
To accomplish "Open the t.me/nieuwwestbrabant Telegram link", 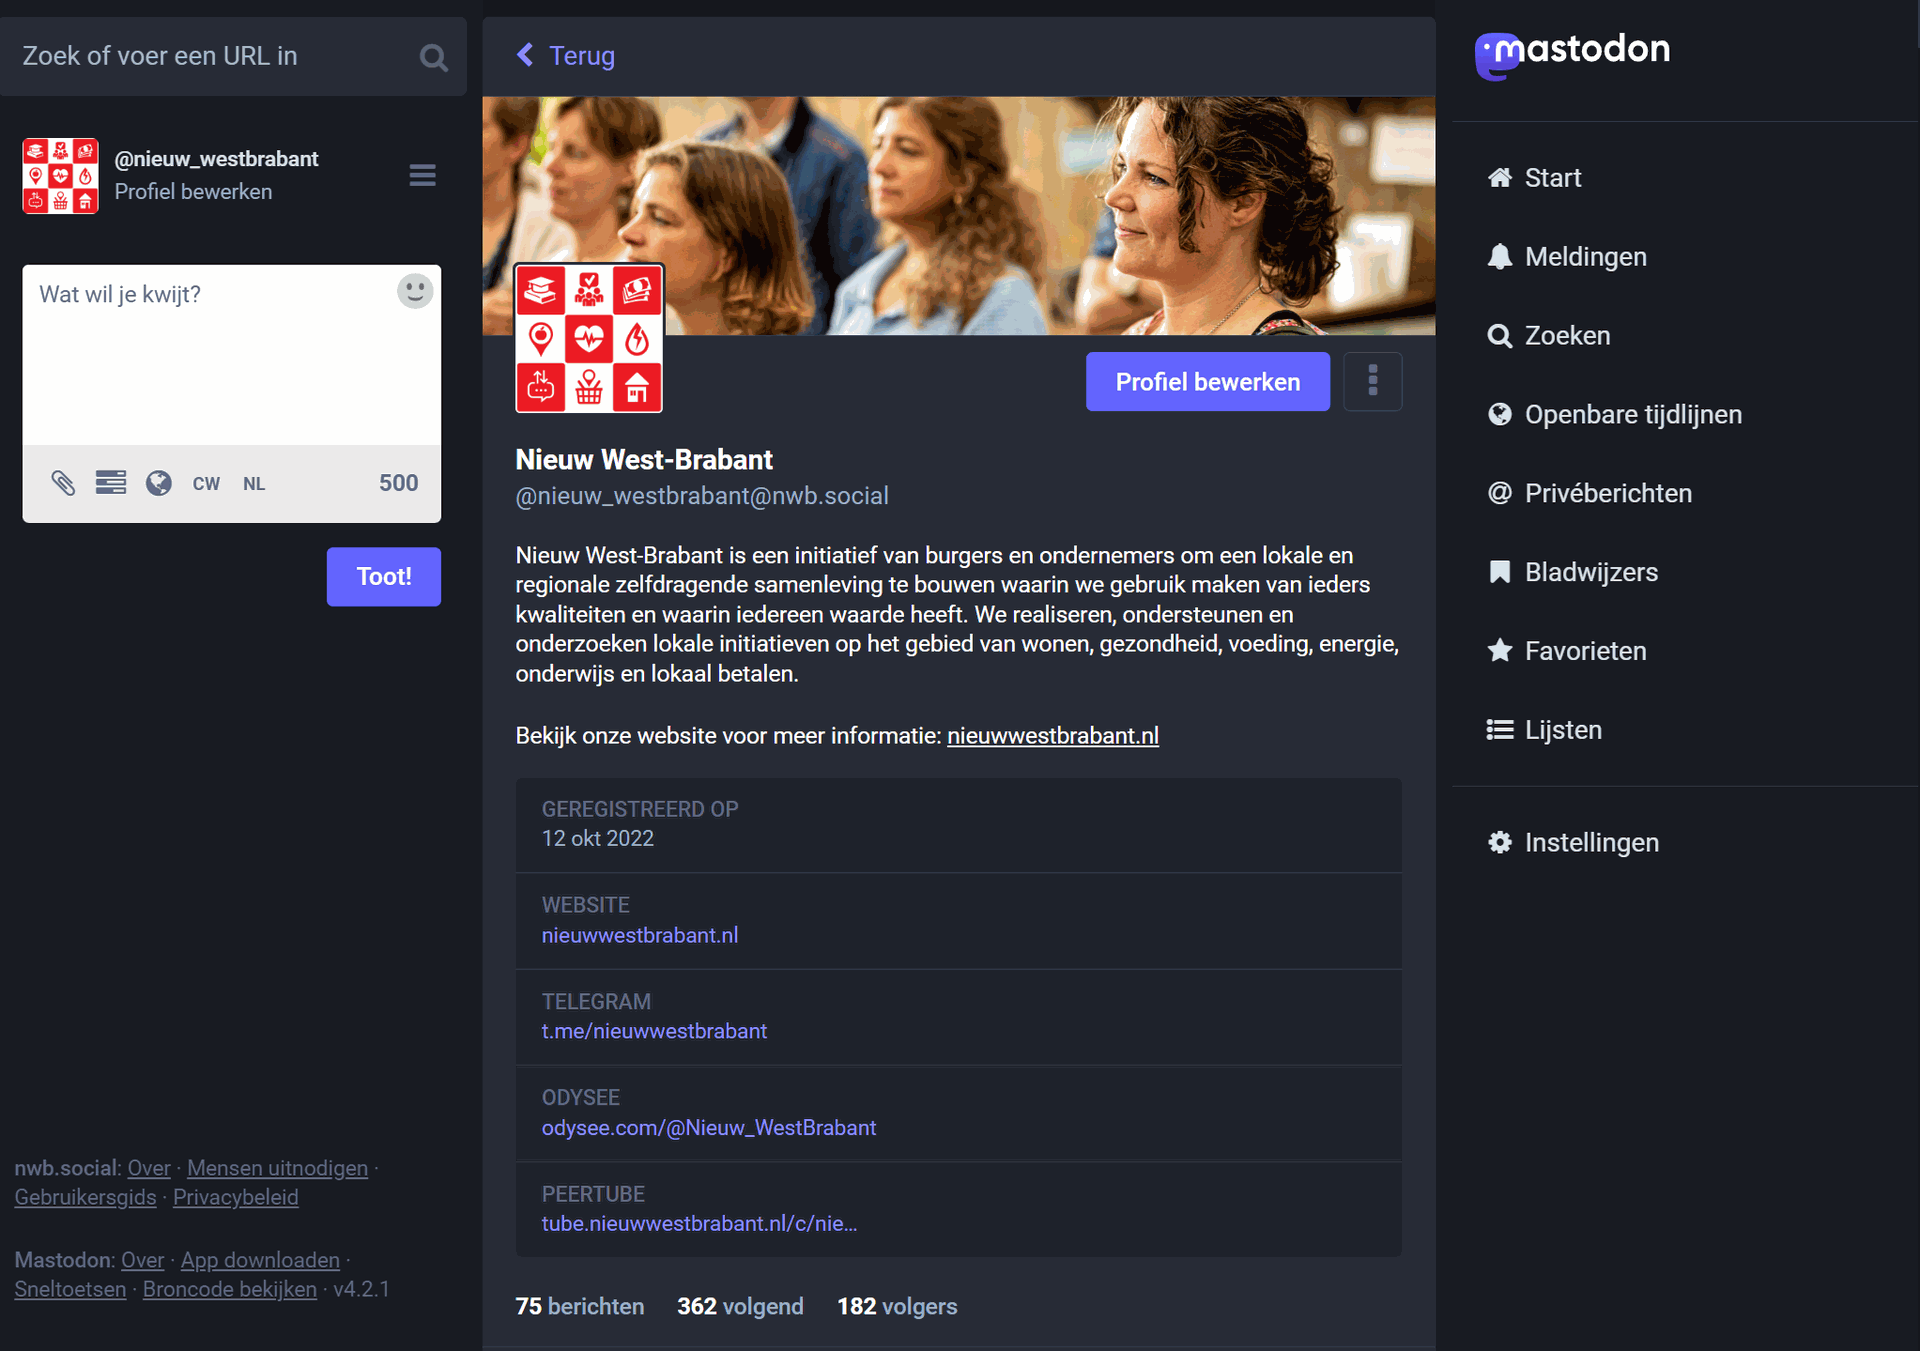I will pos(654,1031).
